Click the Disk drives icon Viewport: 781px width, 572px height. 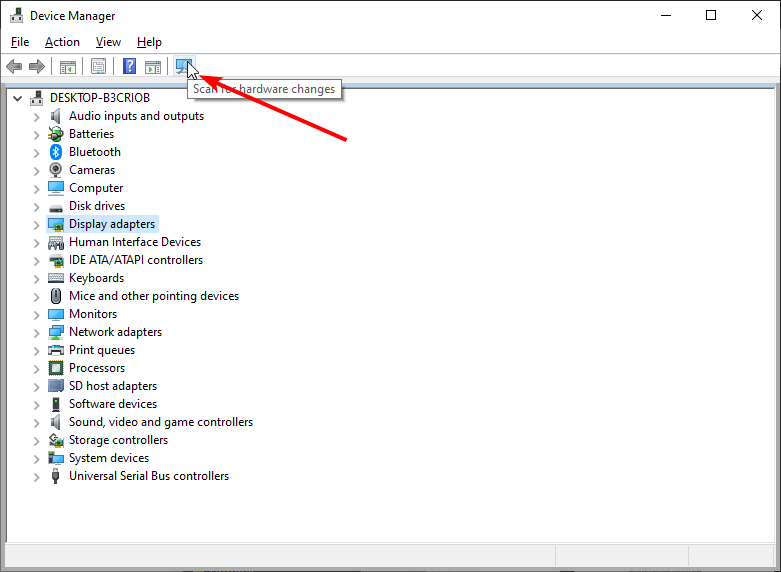click(56, 207)
